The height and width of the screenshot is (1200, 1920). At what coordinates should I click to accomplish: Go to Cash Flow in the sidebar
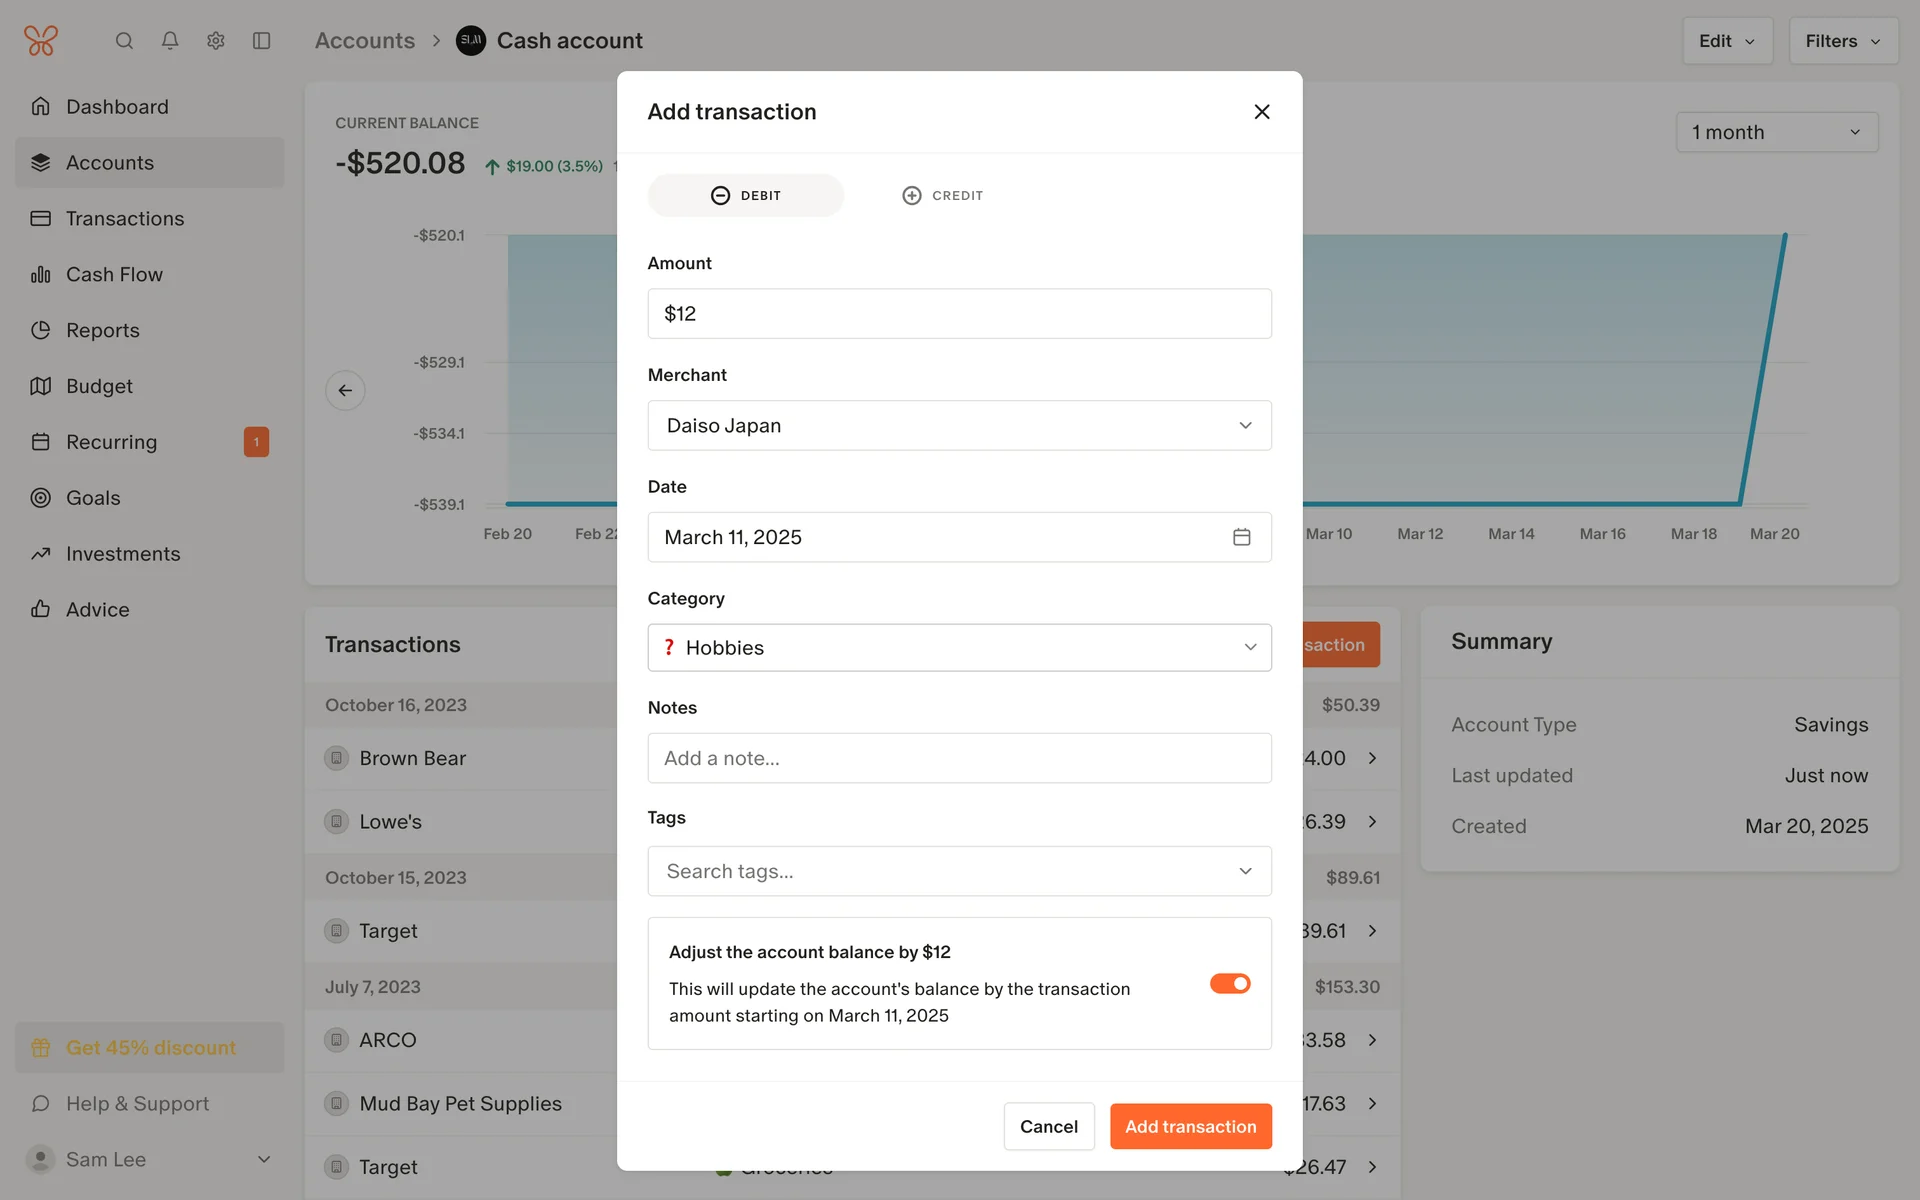coord(114,275)
